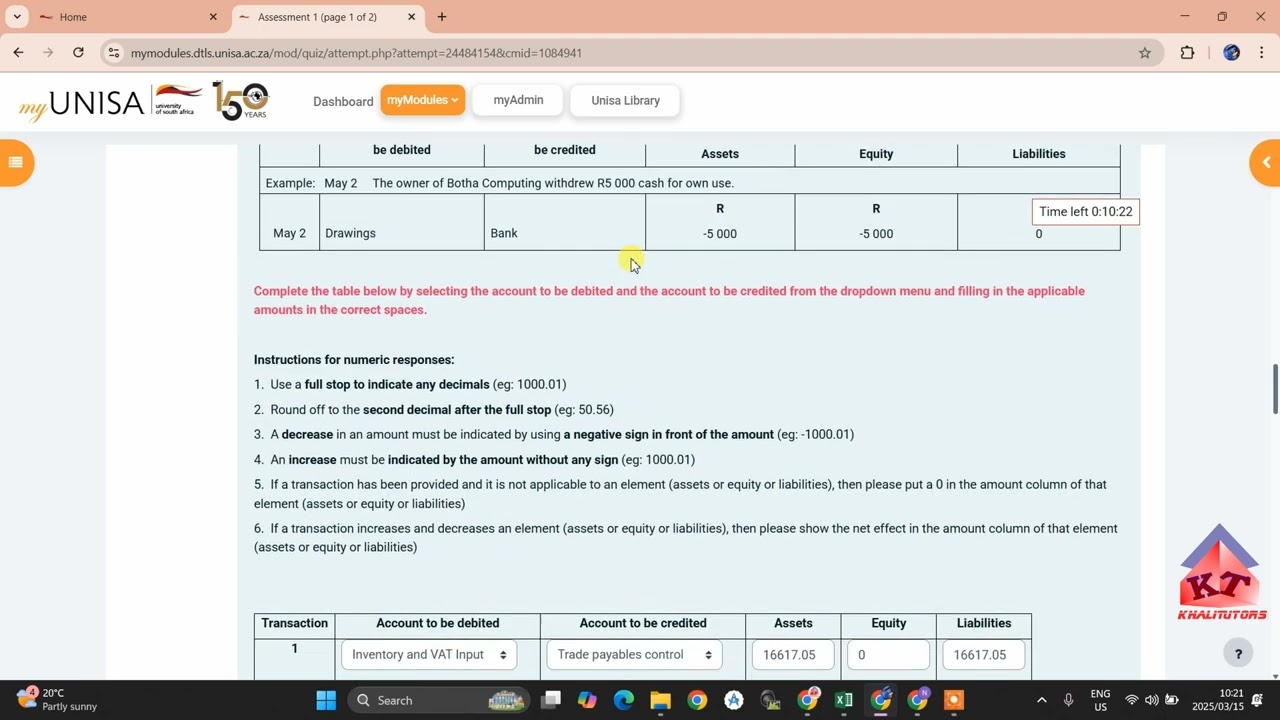This screenshot has height=720, width=1280.
Task: Click Instructions for numeric responses heading
Action: pyautogui.click(x=354, y=360)
